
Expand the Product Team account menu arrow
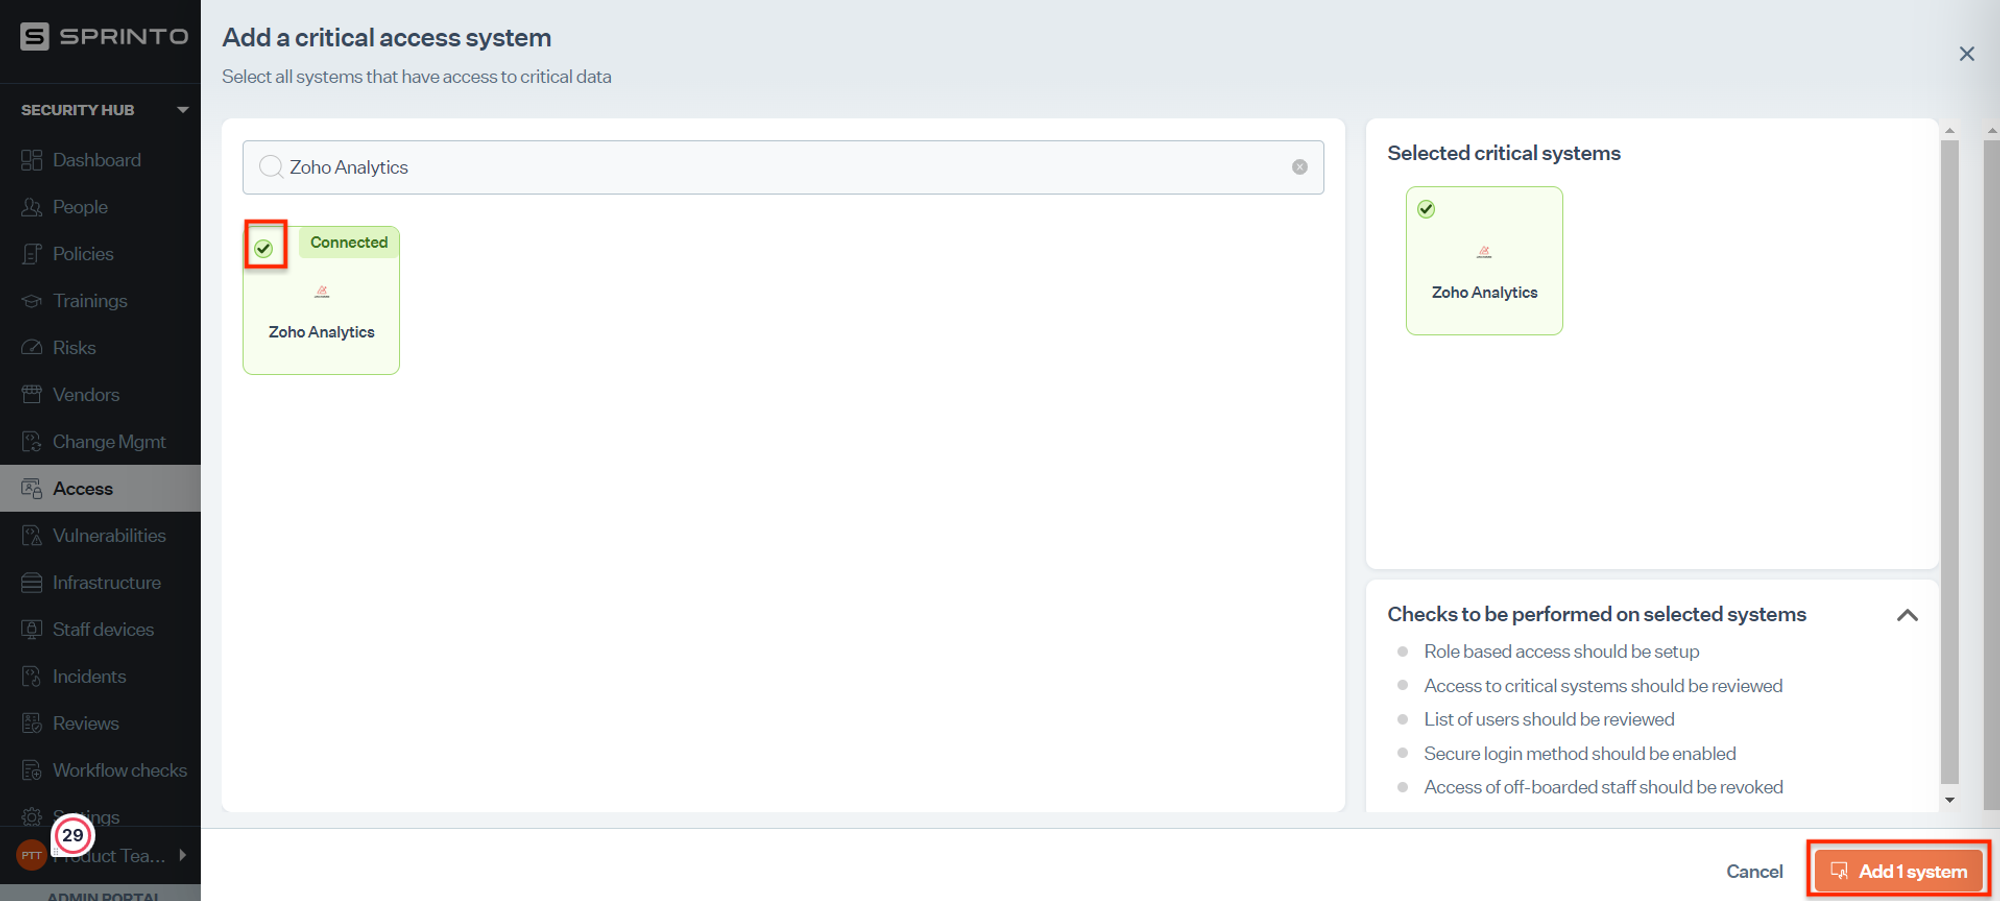pos(183,856)
